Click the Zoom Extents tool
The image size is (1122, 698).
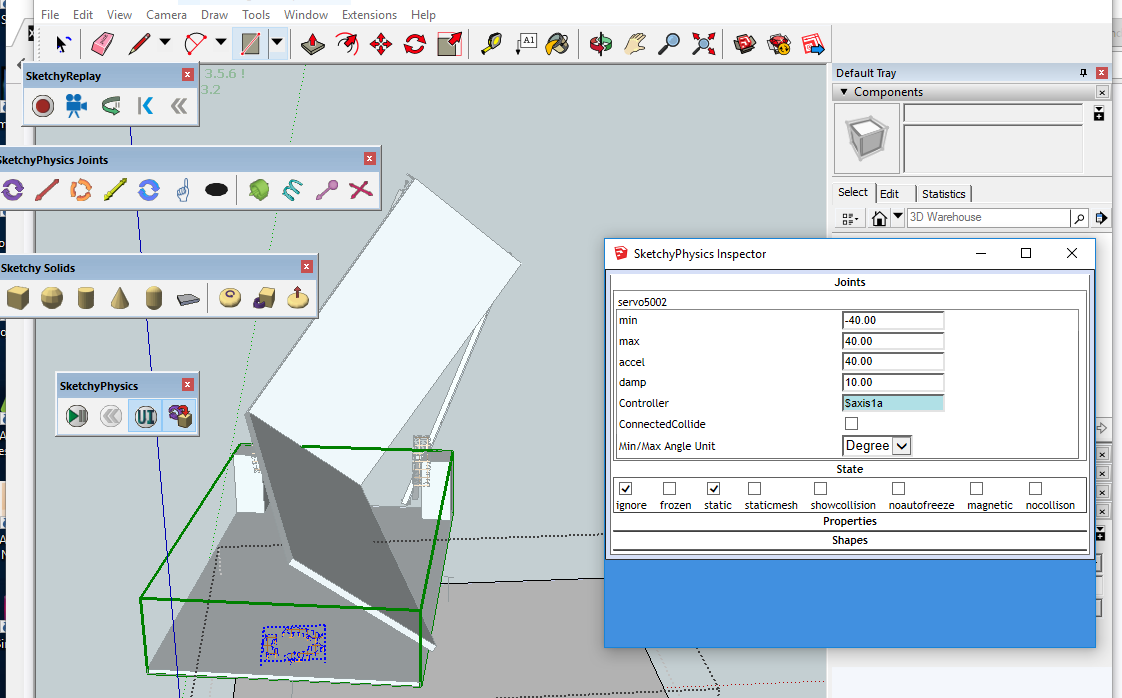point(703,44)
